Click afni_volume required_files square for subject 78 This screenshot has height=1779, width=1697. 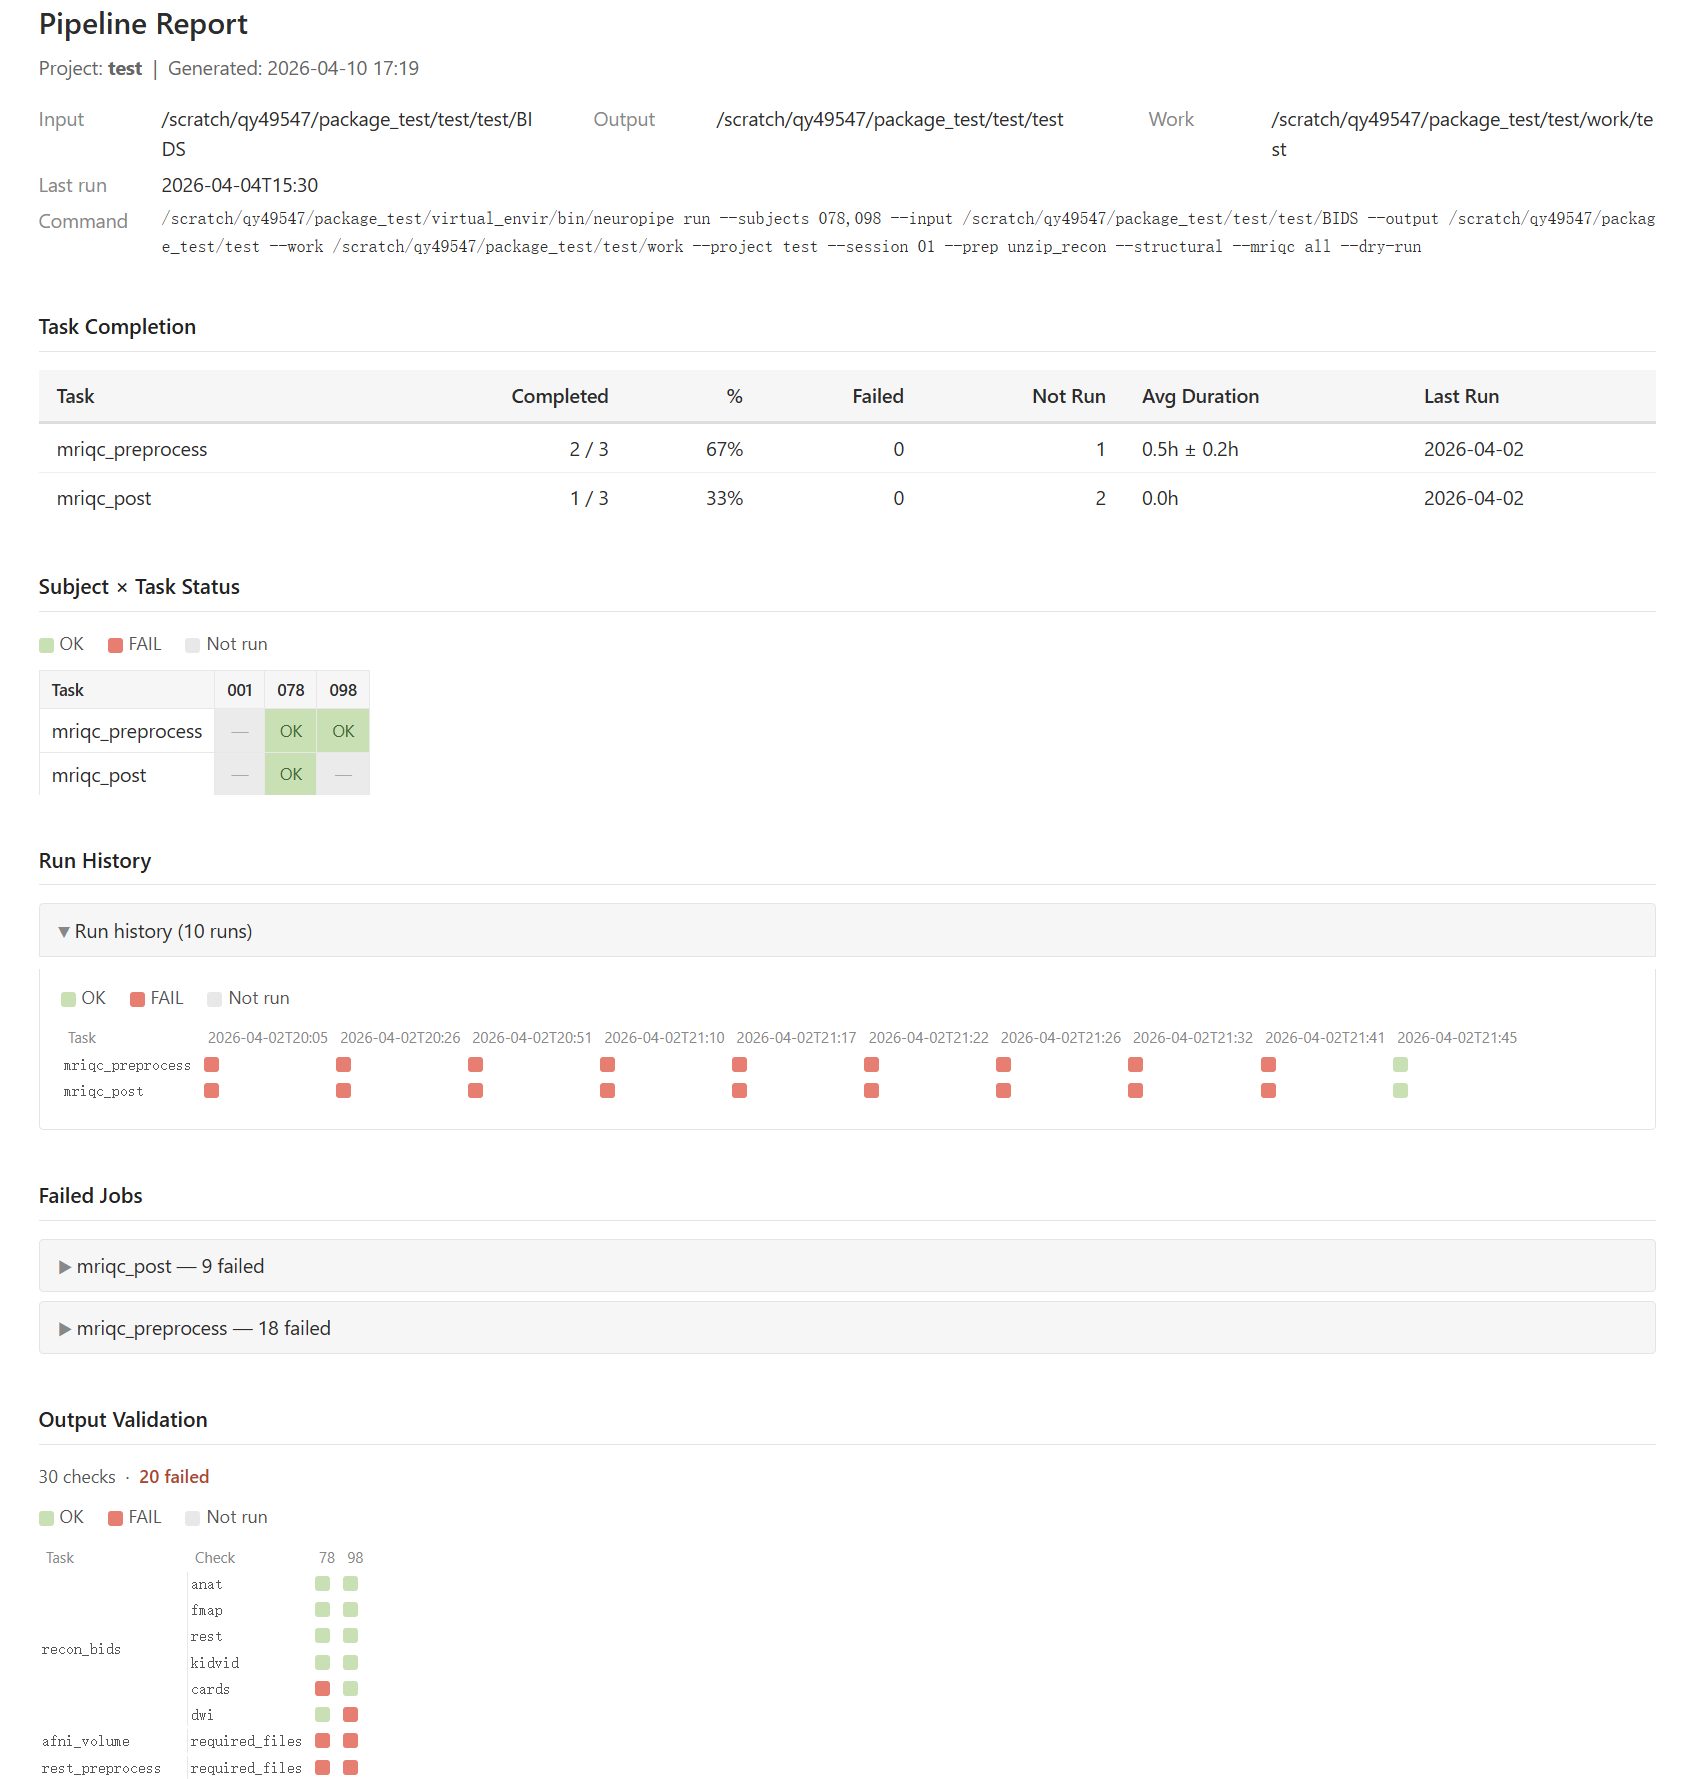click(x=322, y=1740)
